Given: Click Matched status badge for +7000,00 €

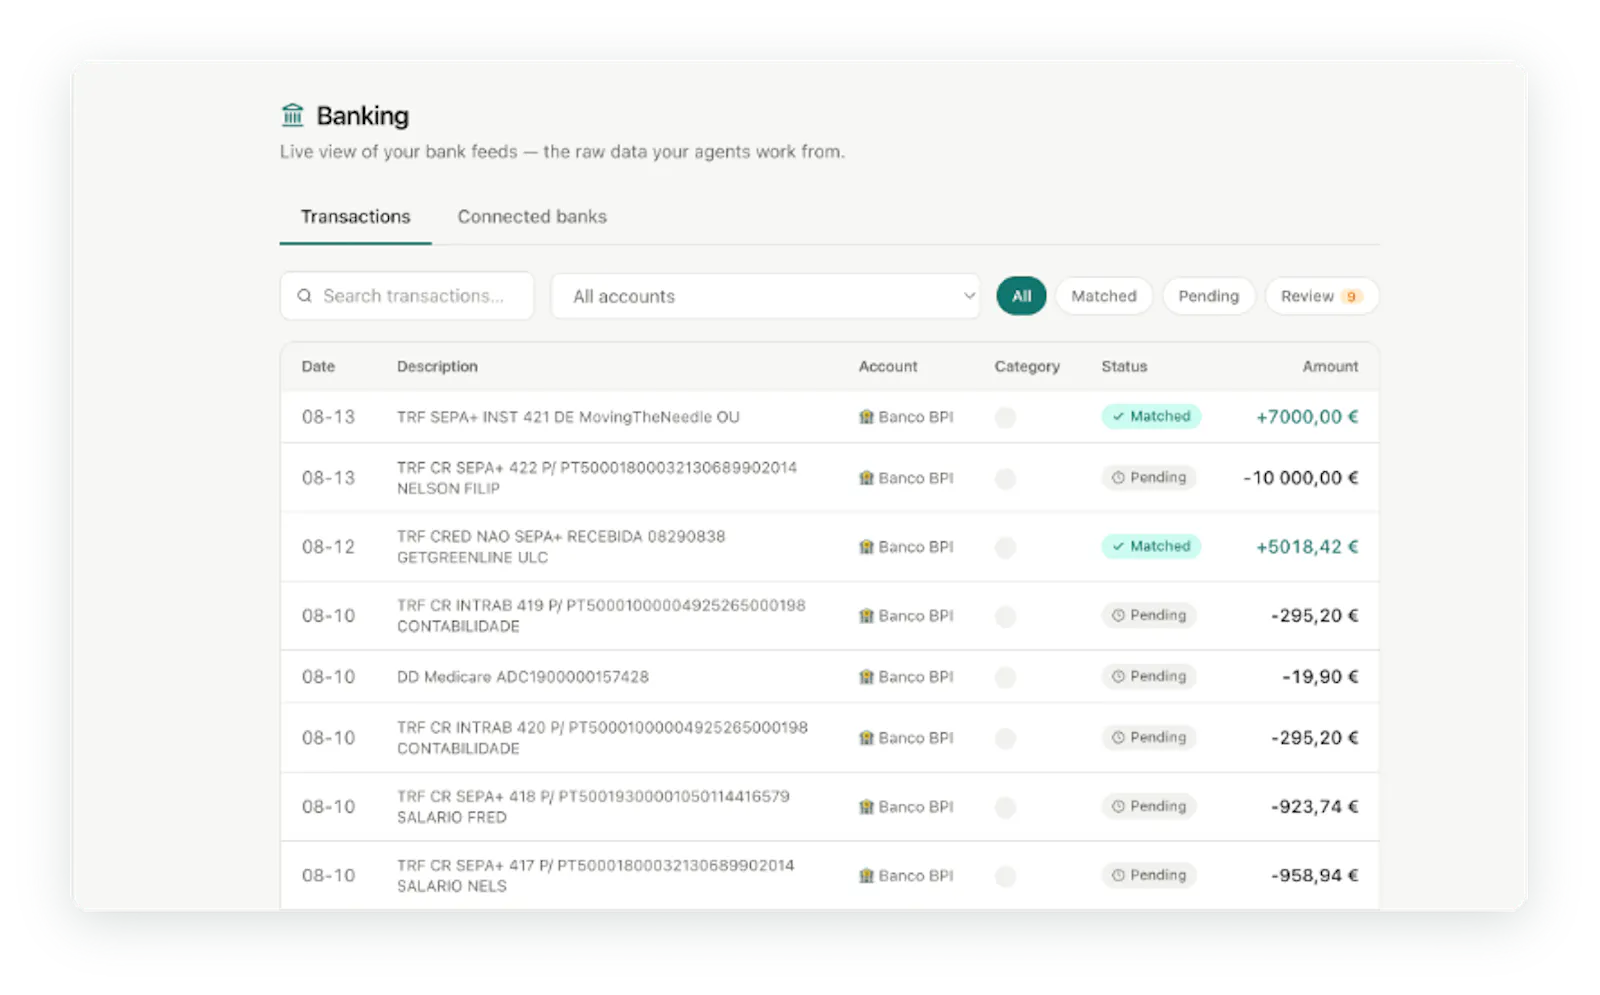Looking at the screenshot, I should (1151, 416).
